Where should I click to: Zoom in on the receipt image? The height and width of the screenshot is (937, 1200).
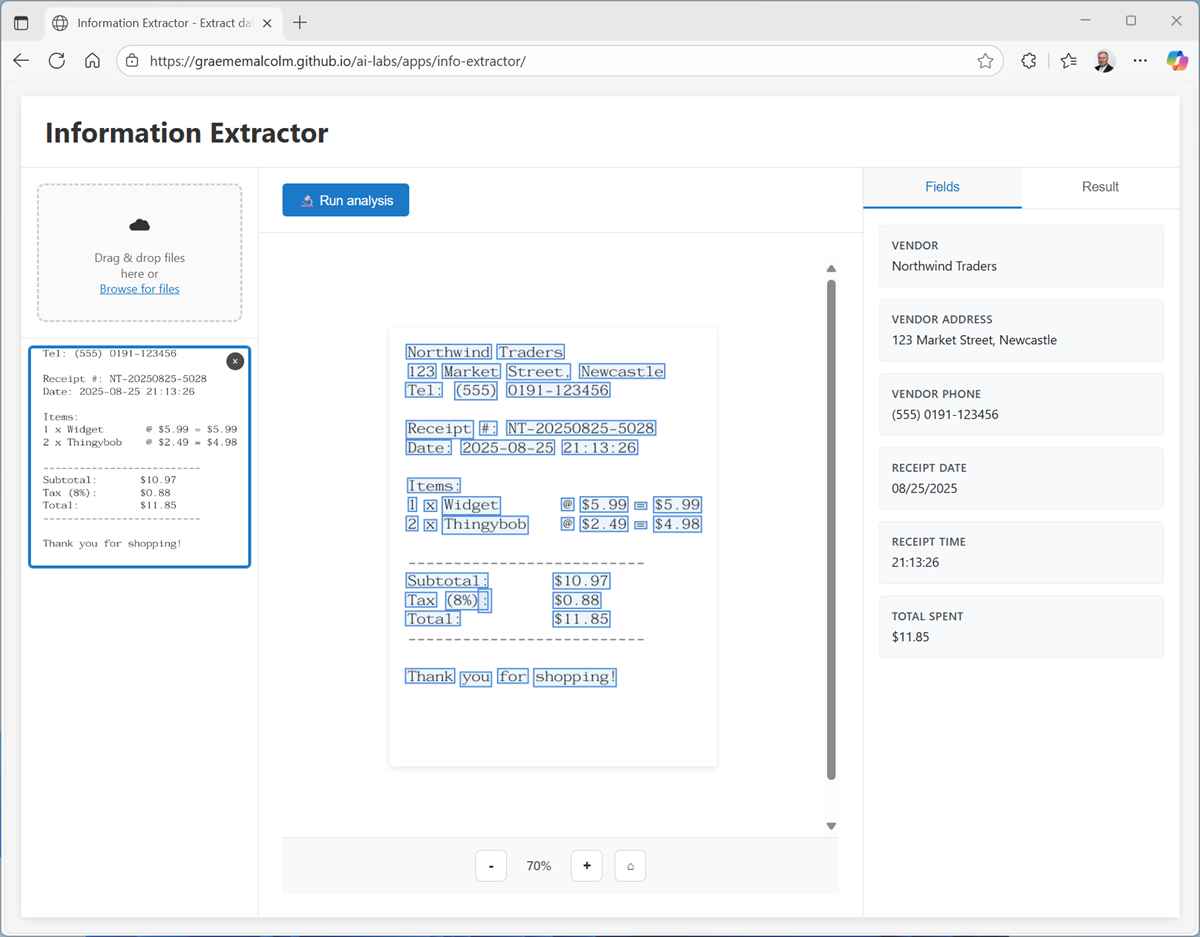coord(586,865)
